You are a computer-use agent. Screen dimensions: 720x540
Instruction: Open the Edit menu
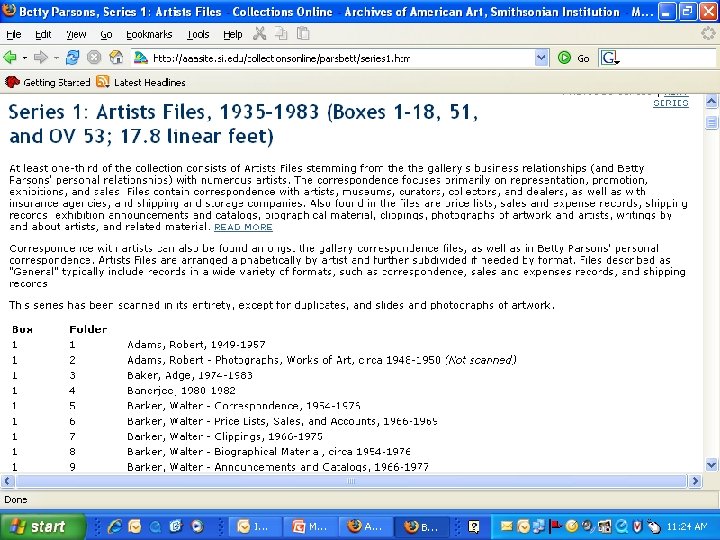tap(43, 34)
